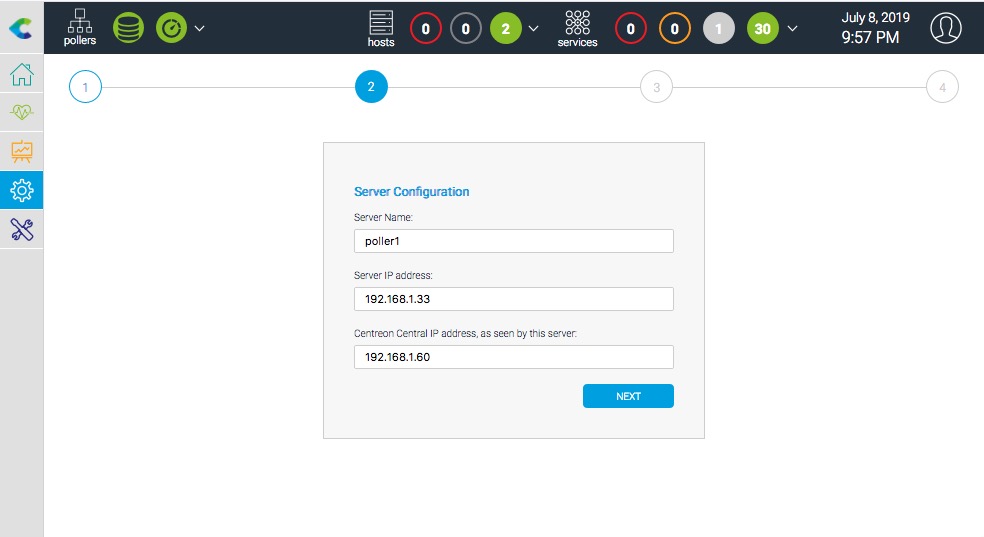This screenshot has height=537, width=984.
Task: Expand the hosts status dropdown arrow
Action: point(533,28)
